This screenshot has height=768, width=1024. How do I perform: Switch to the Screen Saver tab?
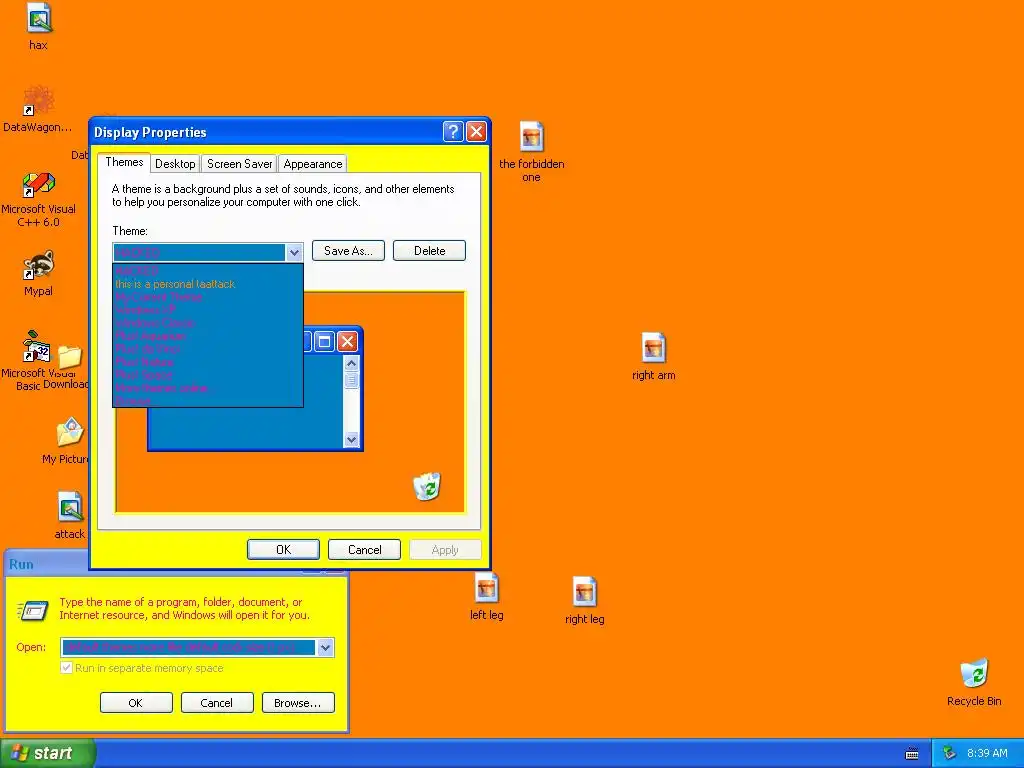tap(239, 164)
